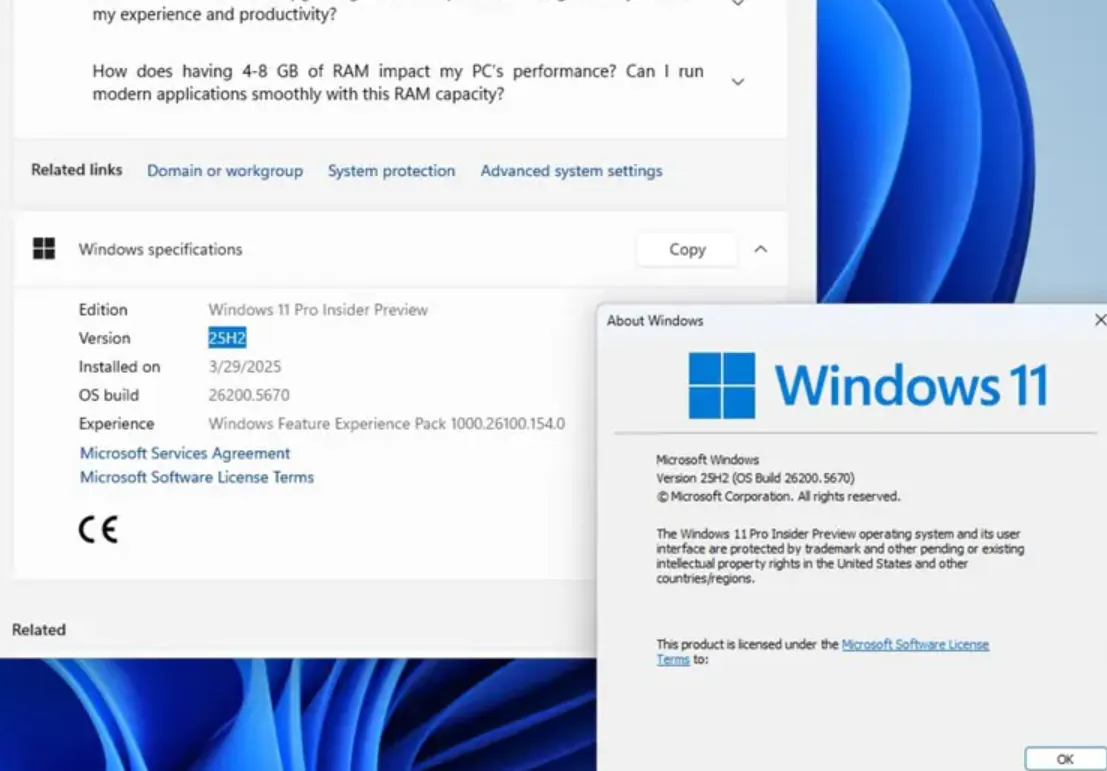The image size is (1107, 771).
Task: Click the Microsoft Software License Terms dialog link
Action: click(916, 644)
